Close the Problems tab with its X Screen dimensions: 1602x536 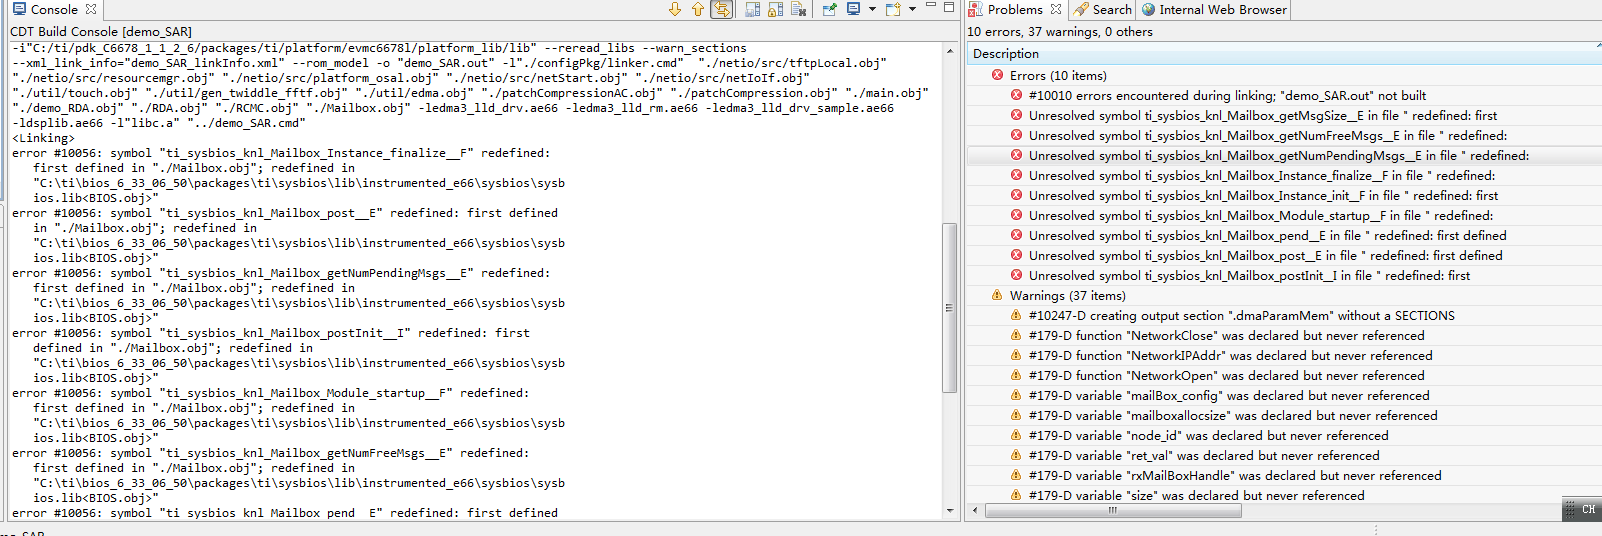pos(1056,9)
